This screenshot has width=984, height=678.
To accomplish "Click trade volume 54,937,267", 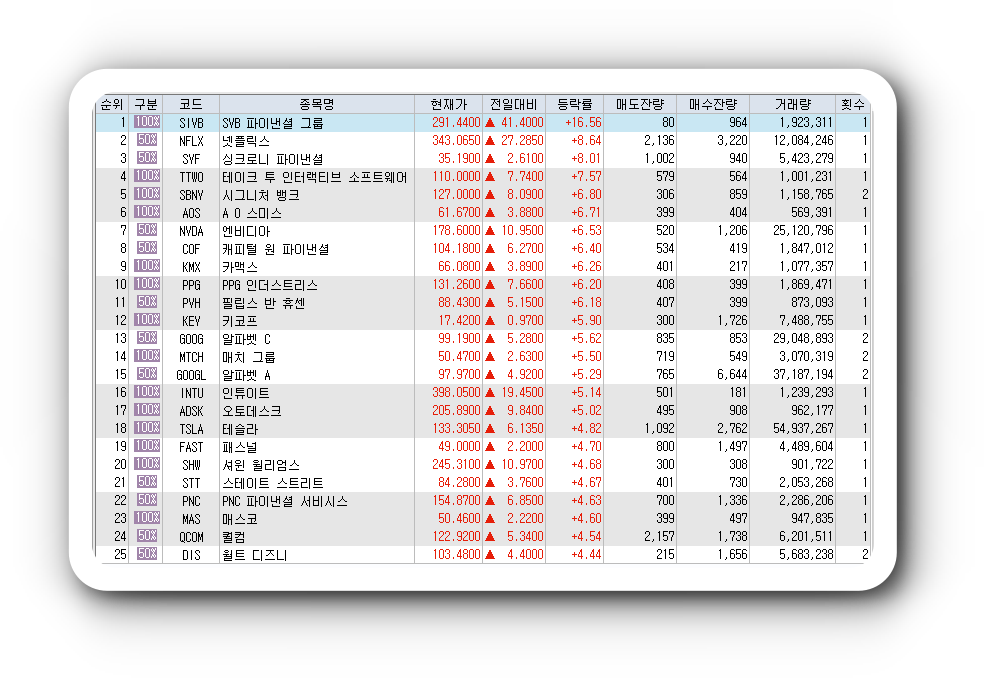I will point(803,428).
